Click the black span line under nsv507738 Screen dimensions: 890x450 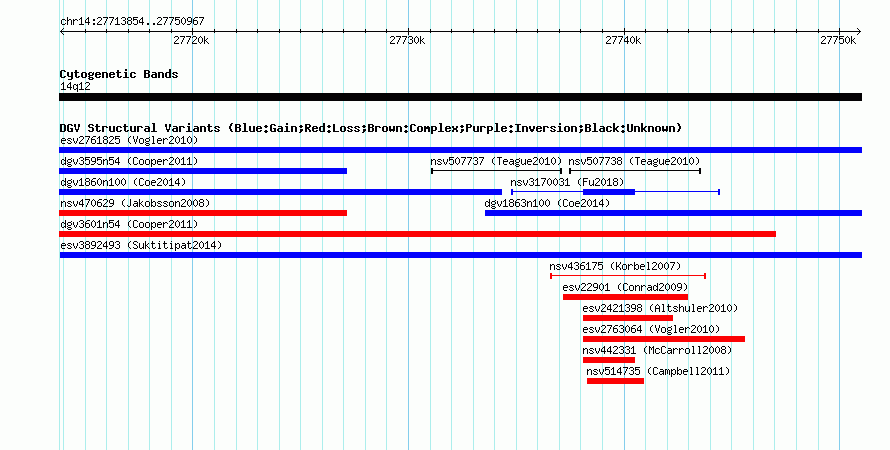coord(635,171)
